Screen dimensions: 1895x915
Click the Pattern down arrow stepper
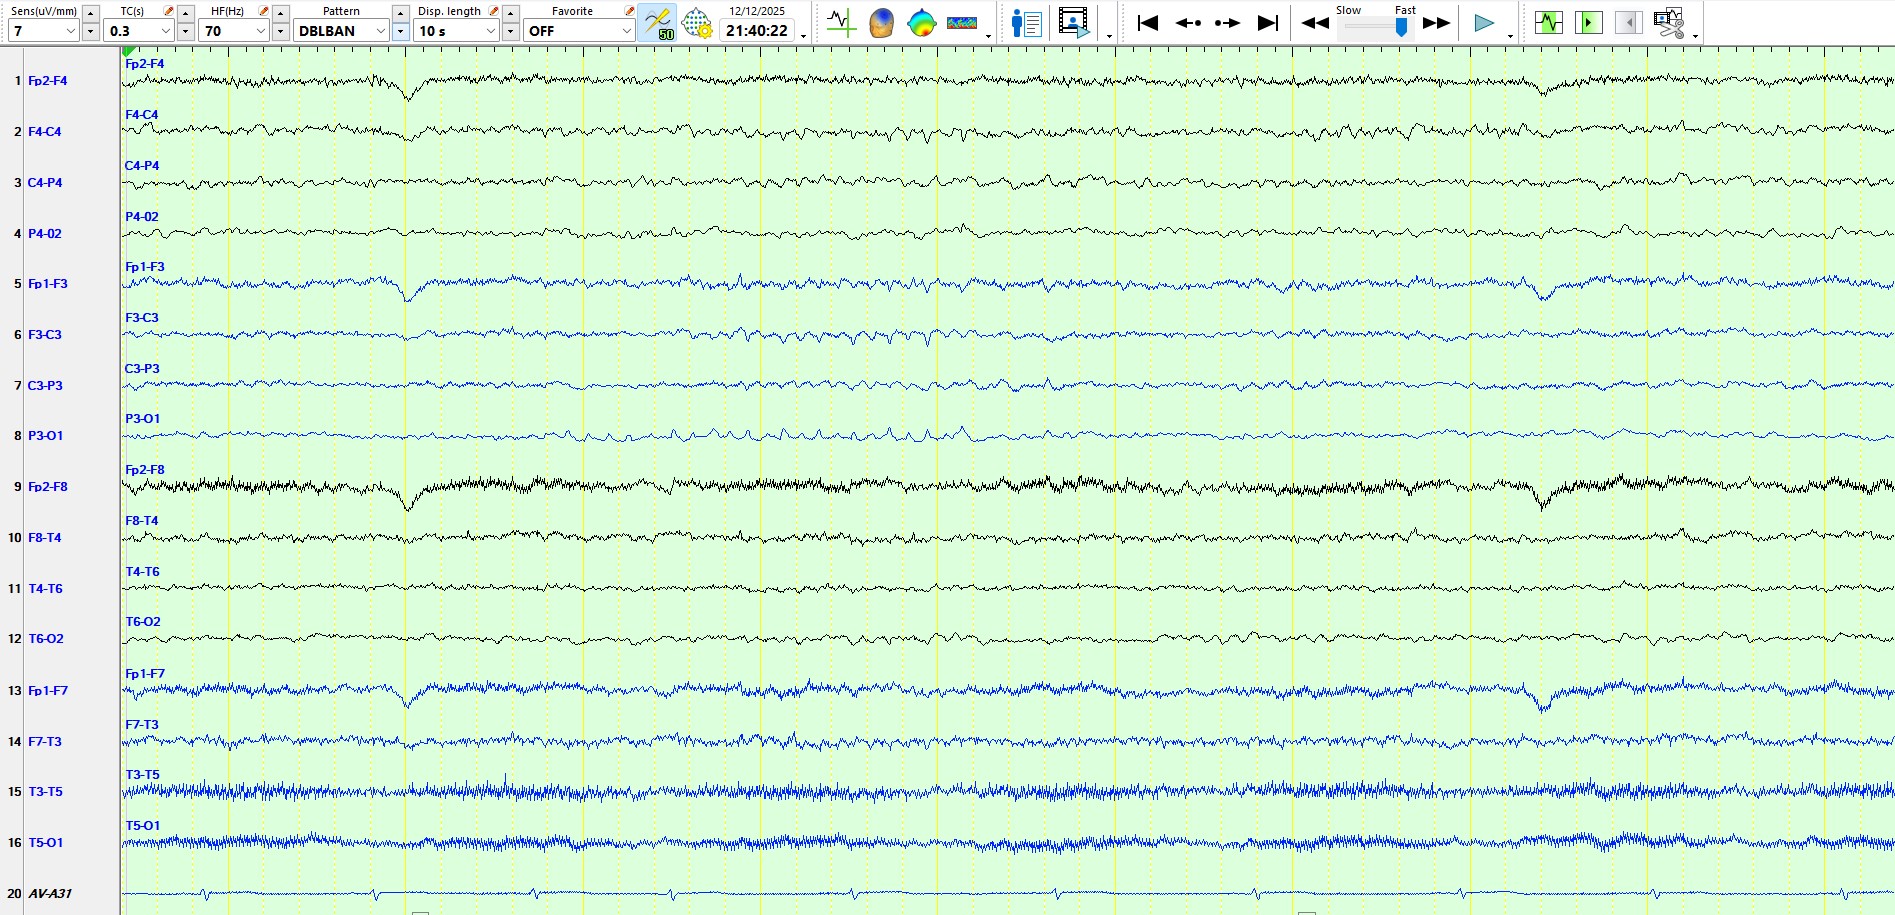(400, 32)
